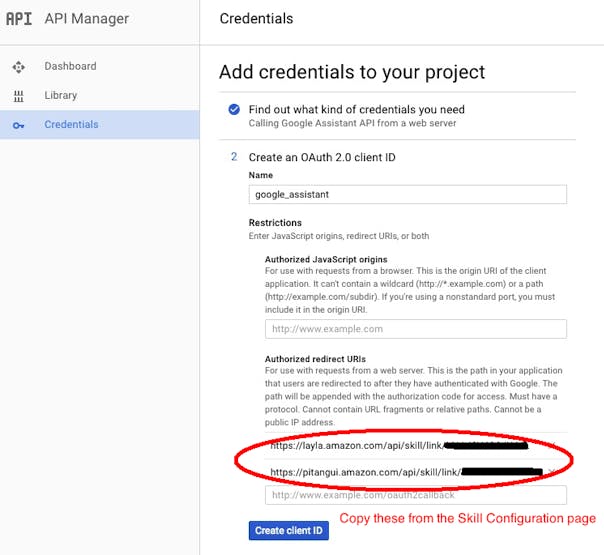Focus the Name field containing google_assistant
This screenshot has width=604, height=555.
408,195
